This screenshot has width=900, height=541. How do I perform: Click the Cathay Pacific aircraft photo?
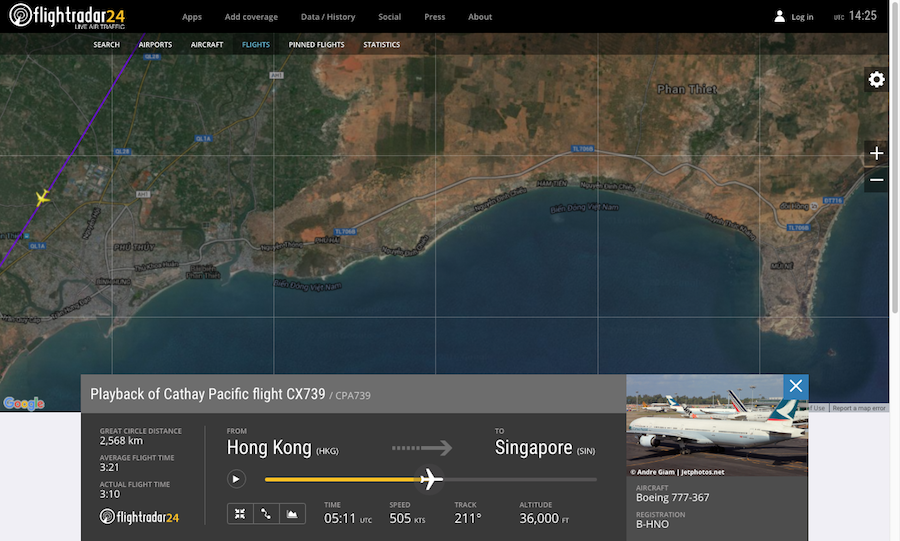pos(717,425)
